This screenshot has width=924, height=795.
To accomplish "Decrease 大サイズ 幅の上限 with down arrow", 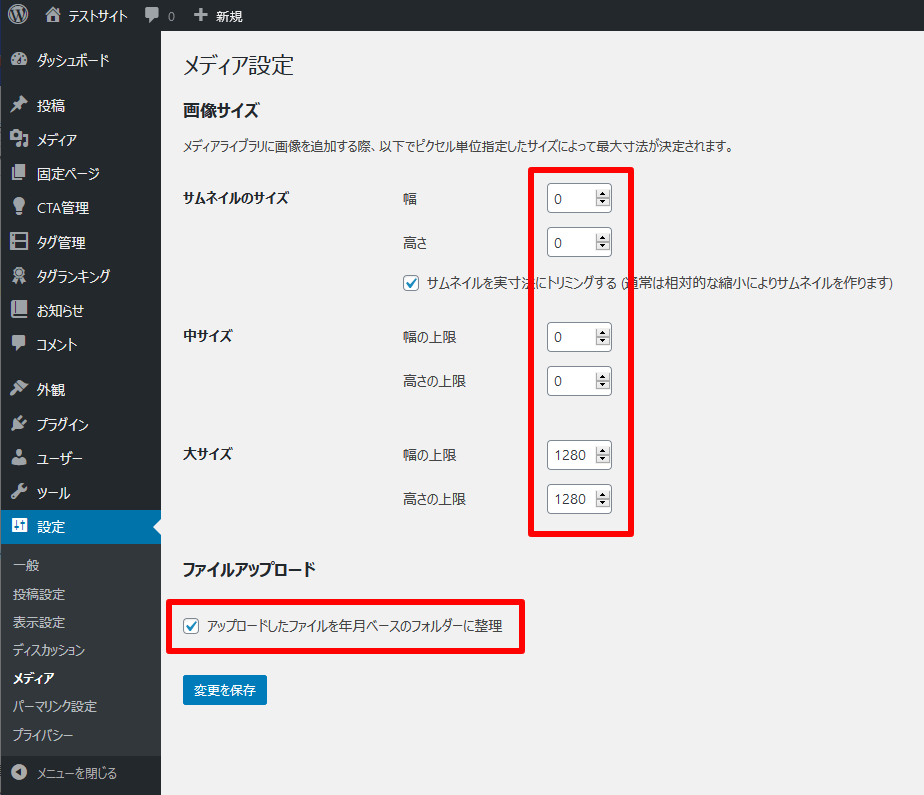I will (602, 458).
